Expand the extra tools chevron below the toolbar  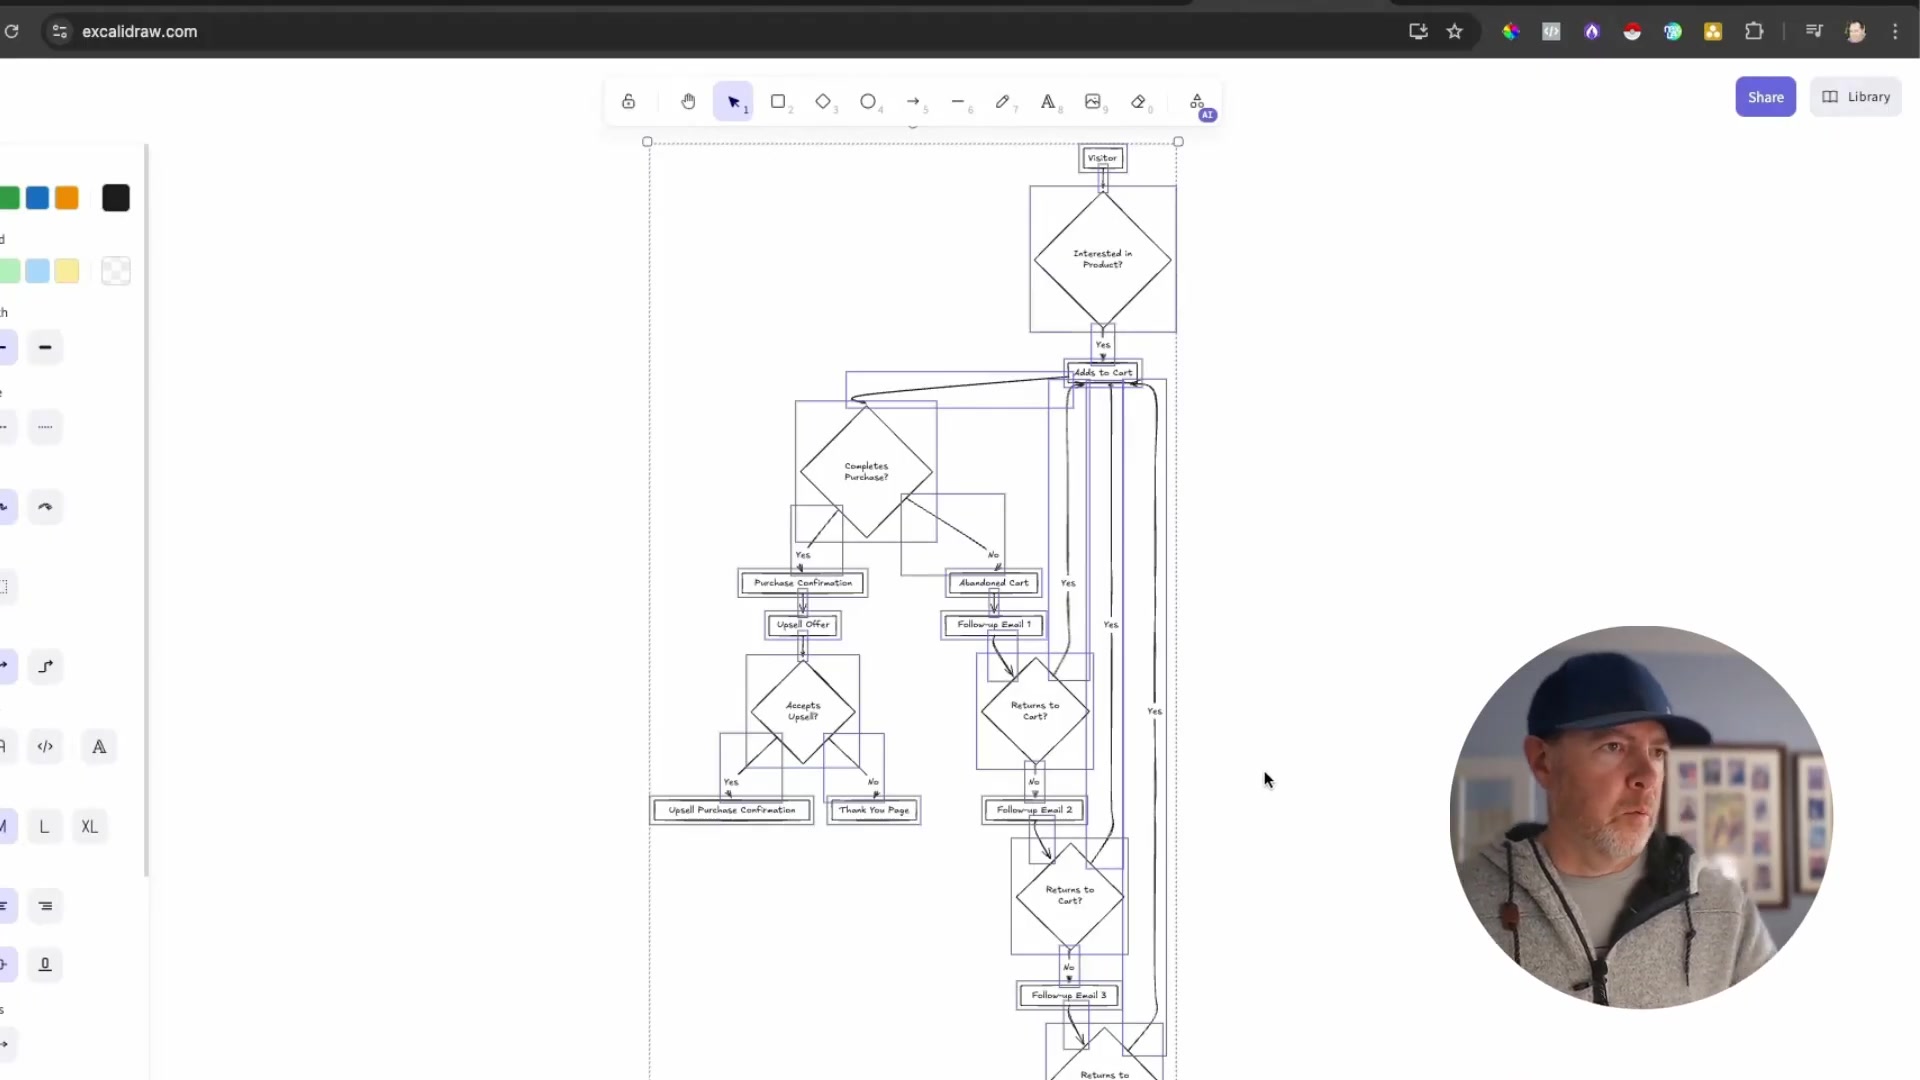pos(912,126)
